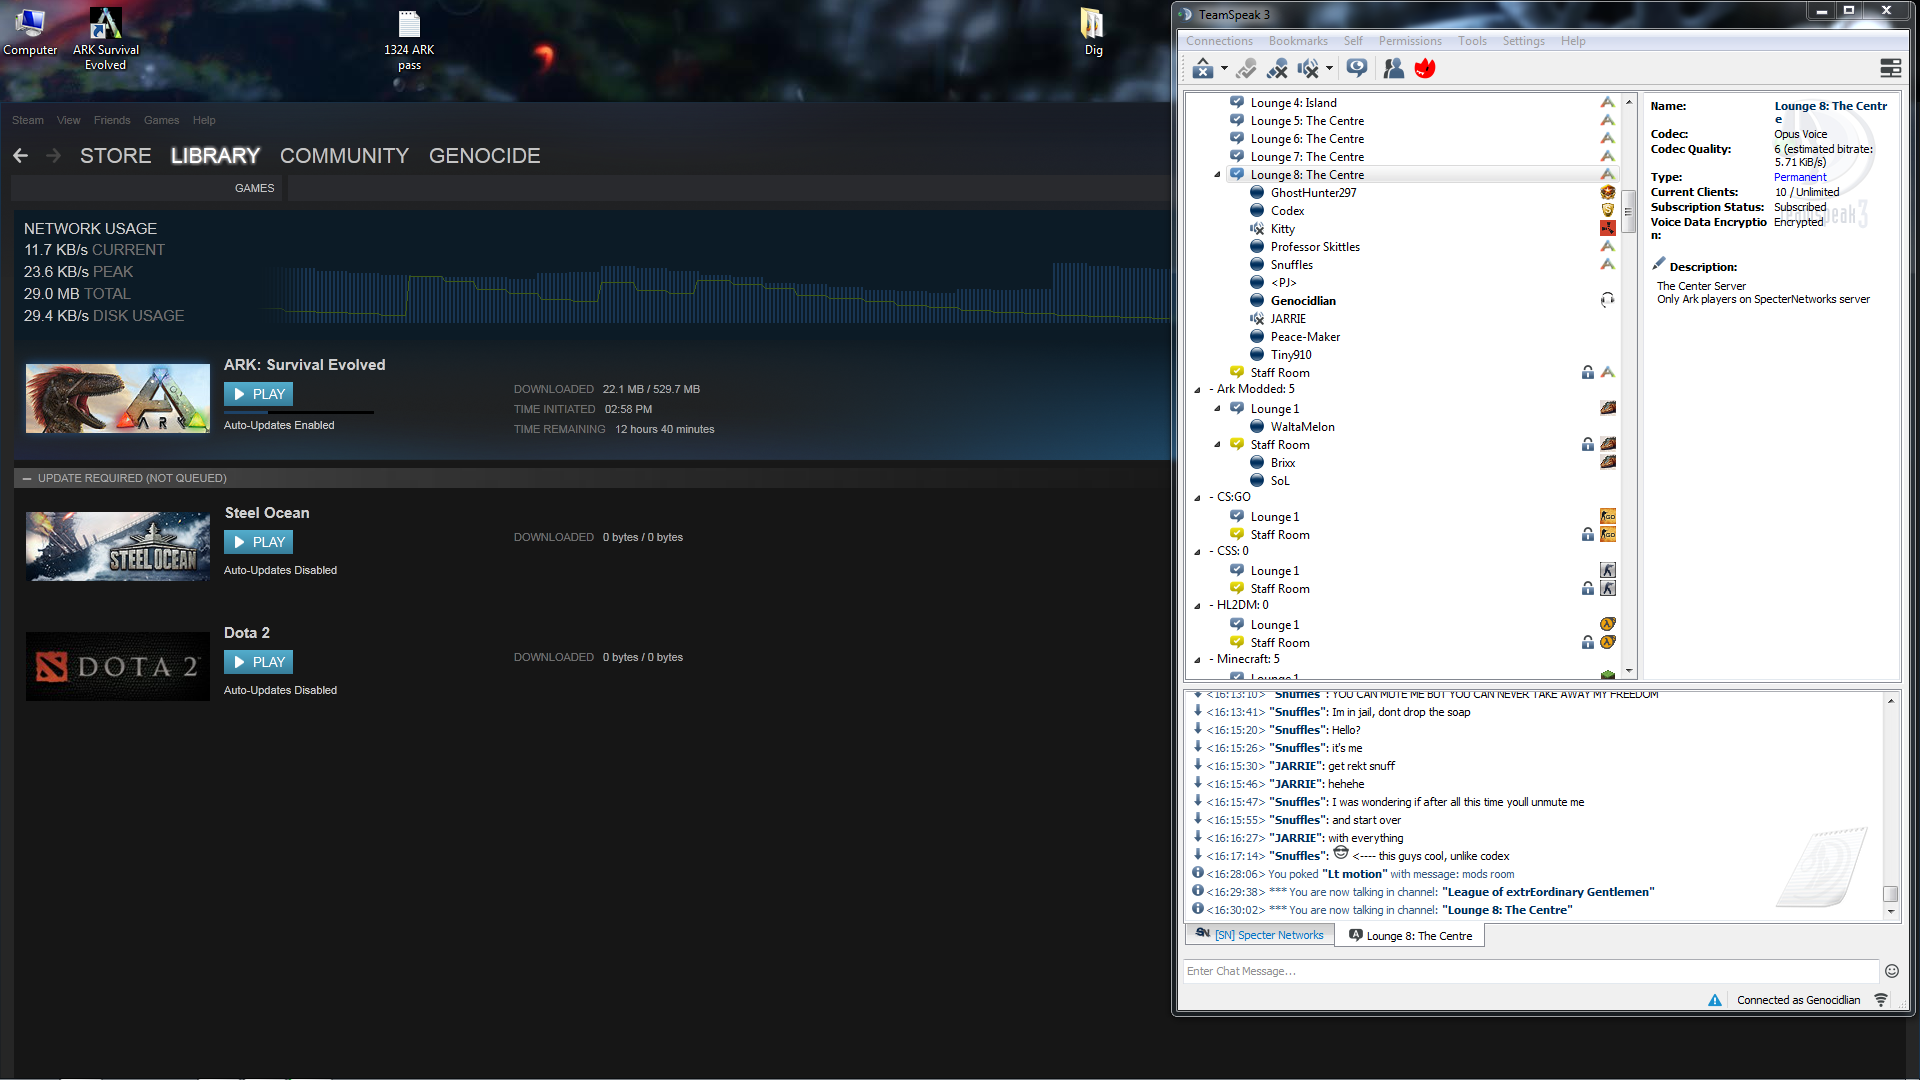Open the Friends menu in Steam
1920x1080 pixels.
click(112, 120)
